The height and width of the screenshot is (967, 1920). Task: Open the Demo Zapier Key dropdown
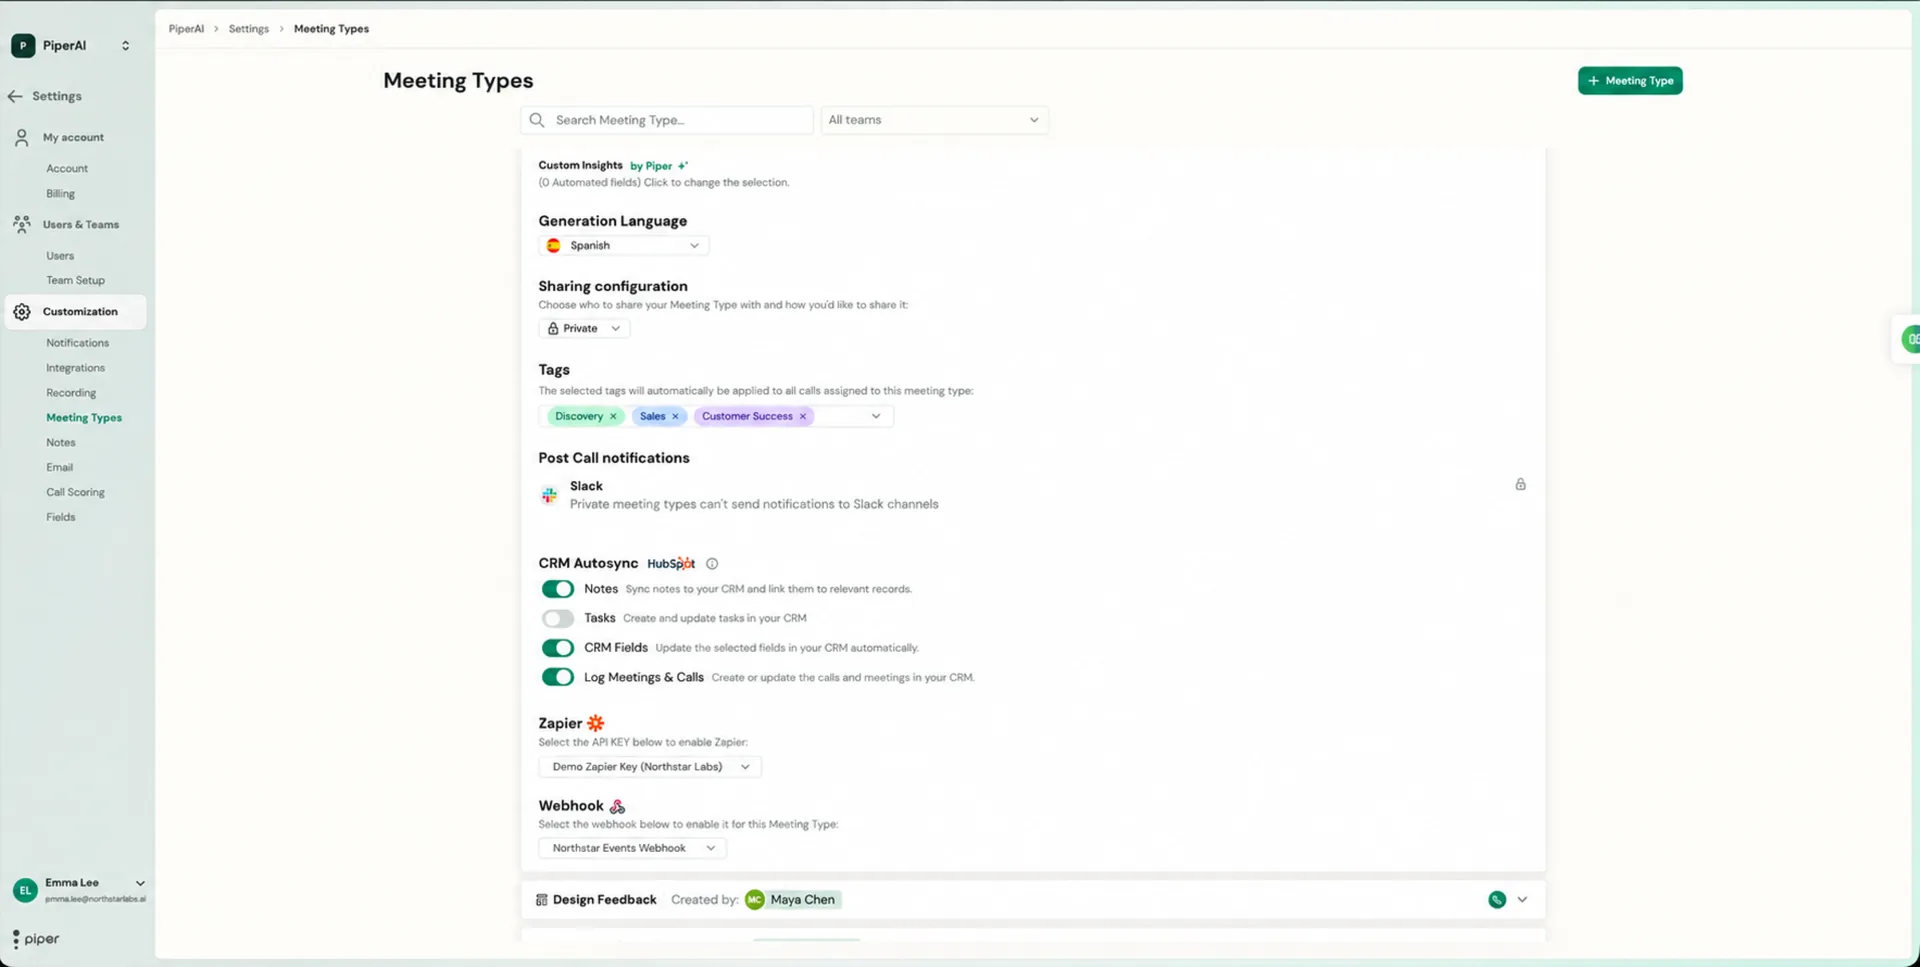[649, 767]
